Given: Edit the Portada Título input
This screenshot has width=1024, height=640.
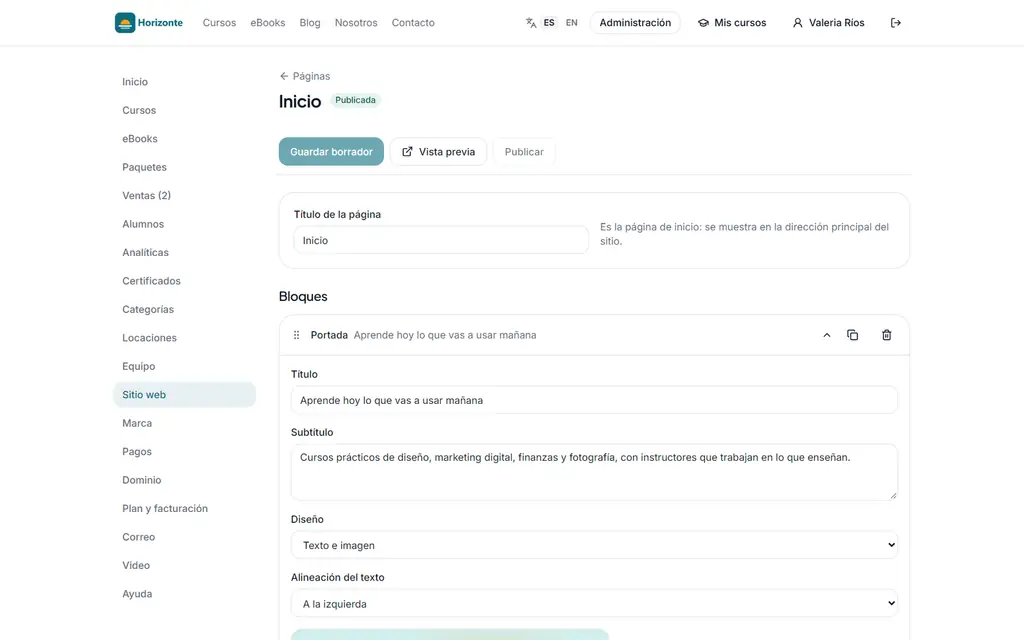Looking at the screenshot, I should [x=594, y=400].
